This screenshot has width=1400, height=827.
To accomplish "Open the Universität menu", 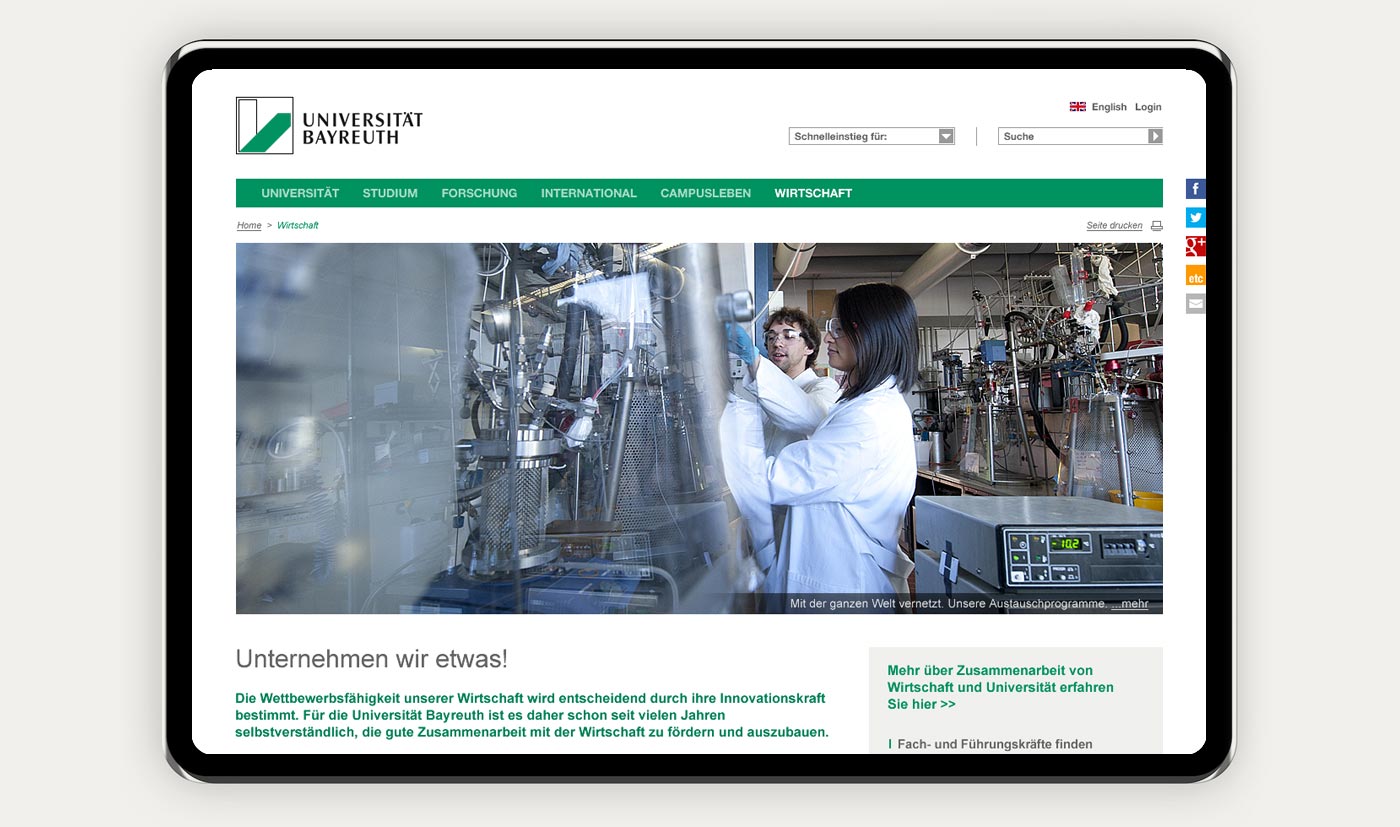I will point(300,193).
